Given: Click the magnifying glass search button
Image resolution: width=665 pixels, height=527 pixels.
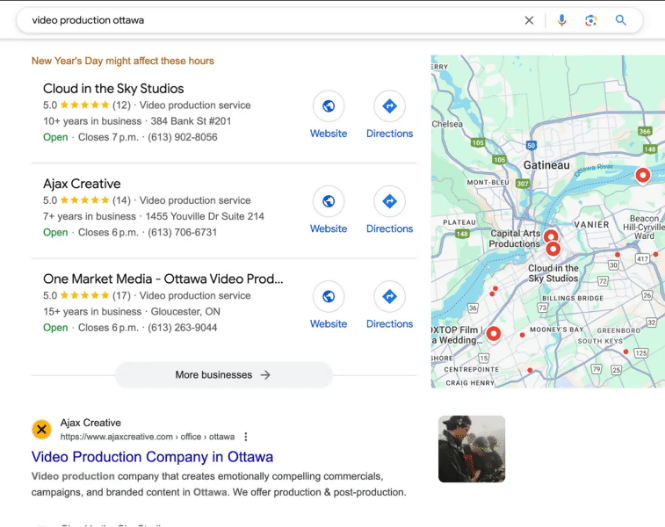Looking at the screenshot, I should pyautogui.click(x=621, y=20).
